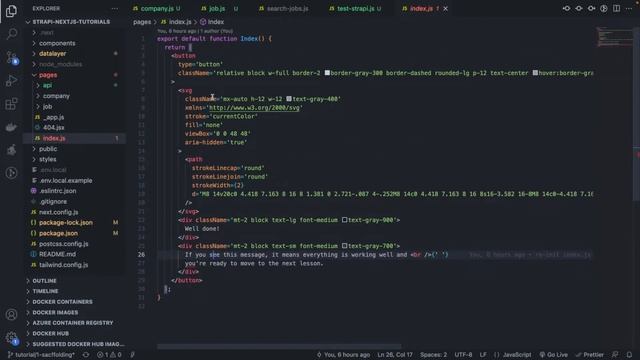Image resolution: width=640 pixels, height=360 pixels.
Task: Click pages in breadcrumb
Action: click(x=142, y=22)
